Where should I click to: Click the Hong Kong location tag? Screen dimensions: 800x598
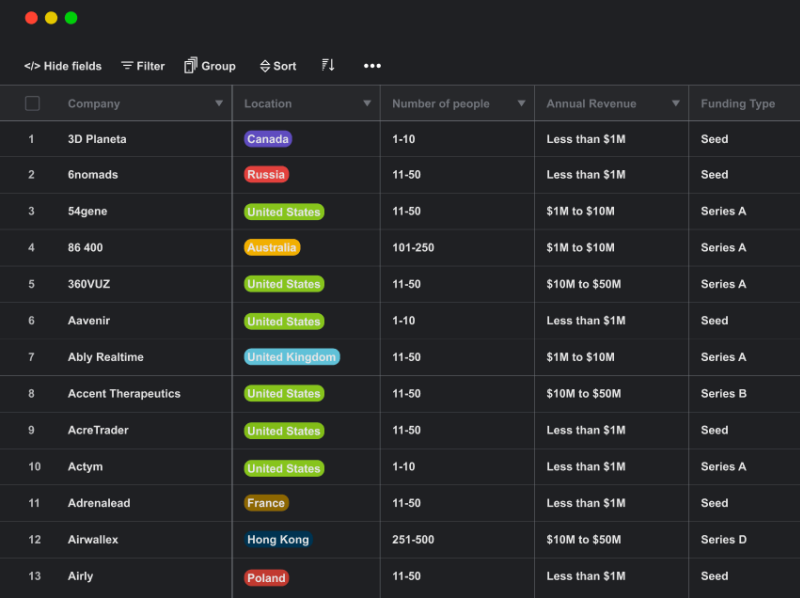[x=278, y=540]
